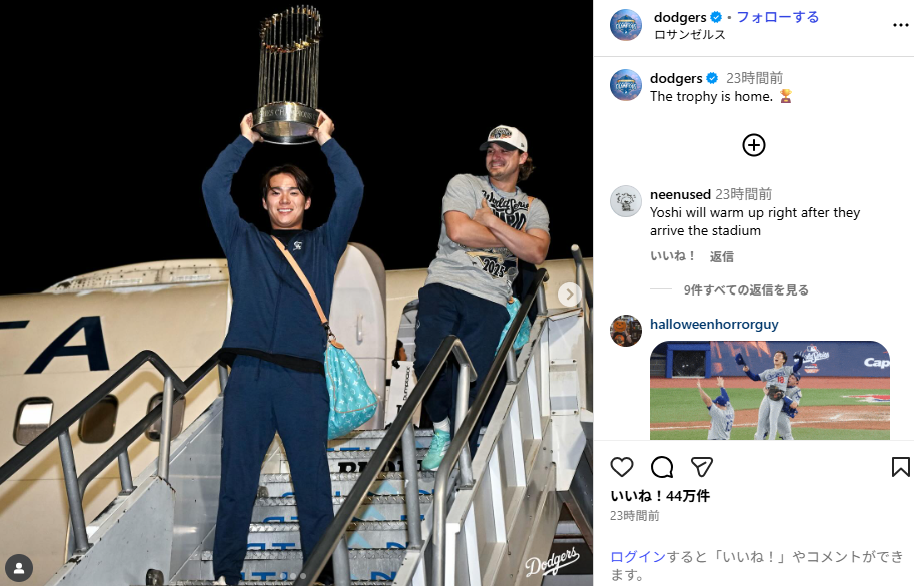Open halloweenhorrorguy username link
The height and width of the screenshot is (586, 914).
pos(714,324)
